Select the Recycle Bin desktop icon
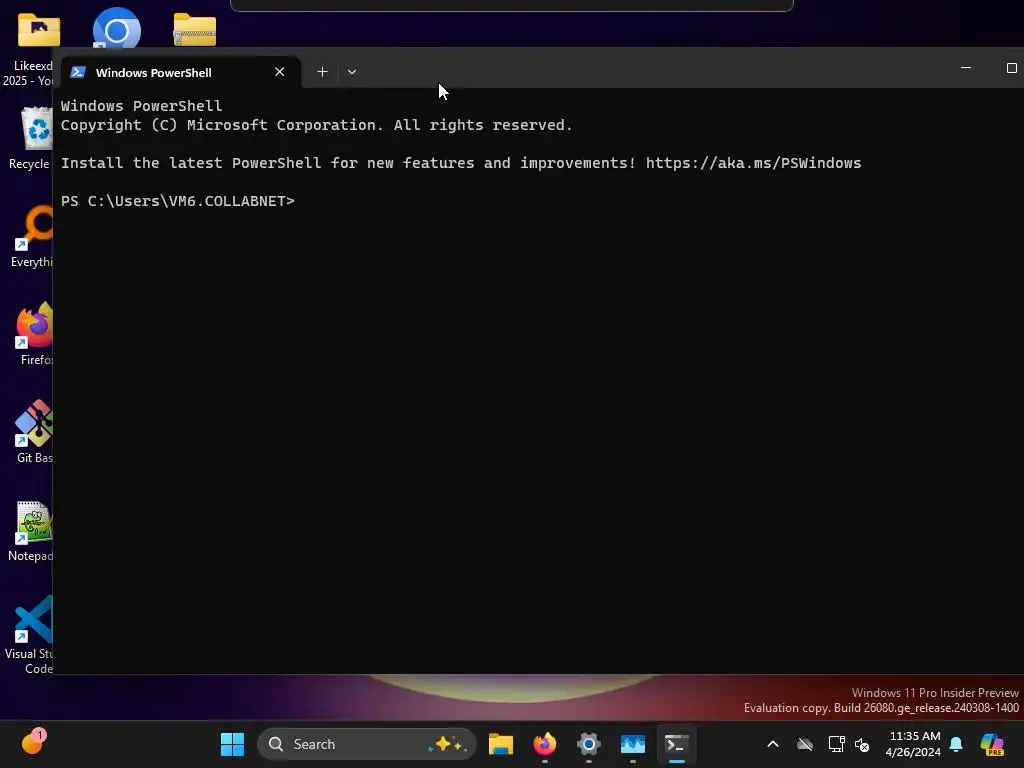 [31, 138]
